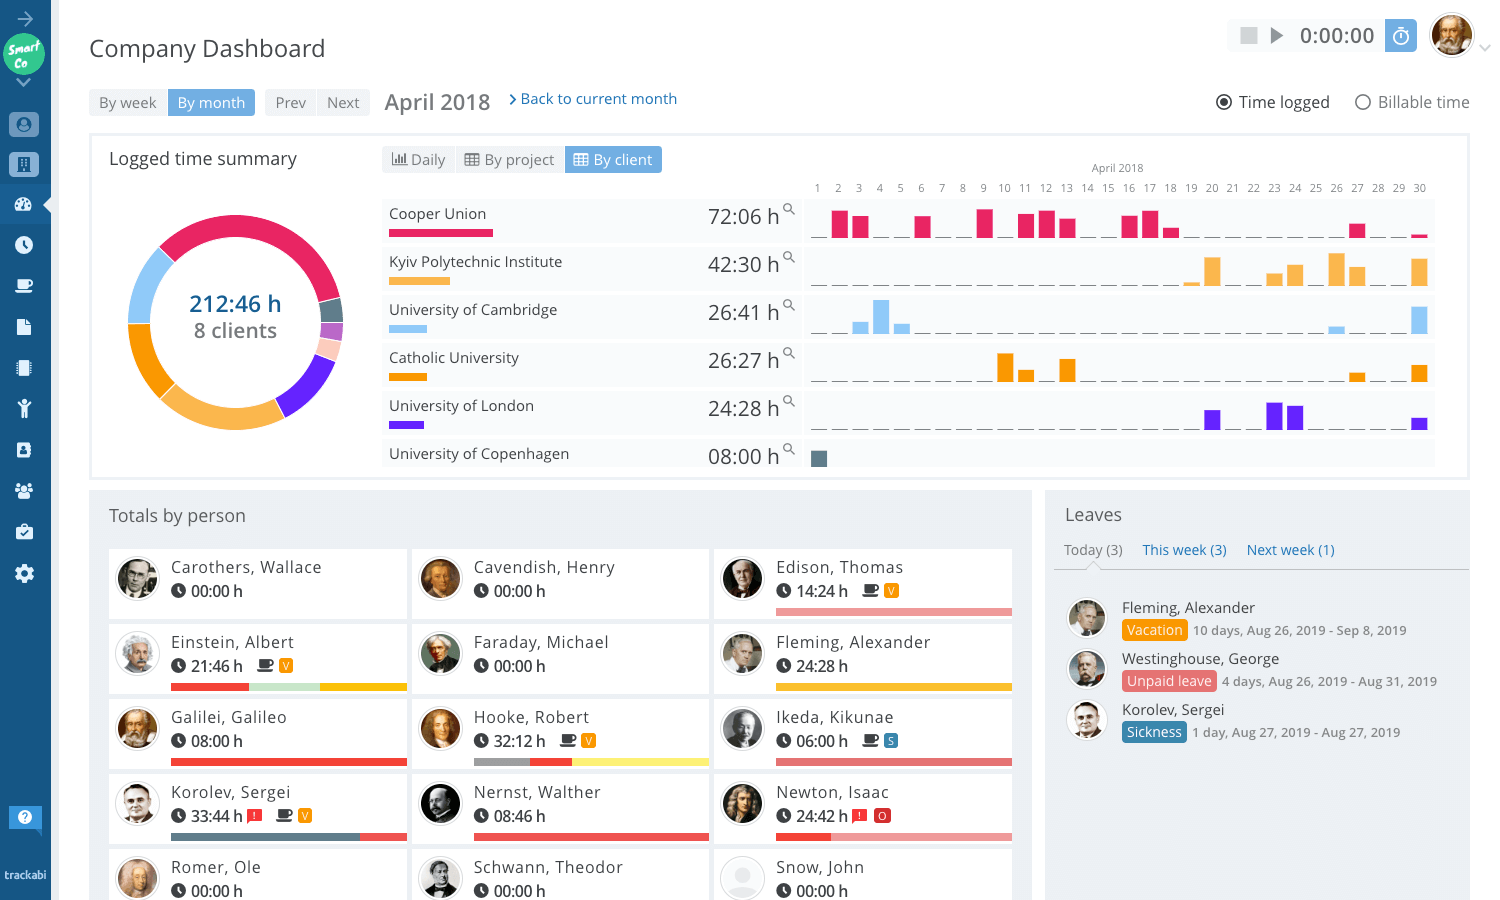
Task: Click the coffee cup icon in sidebar
Action: coord(24,286)
